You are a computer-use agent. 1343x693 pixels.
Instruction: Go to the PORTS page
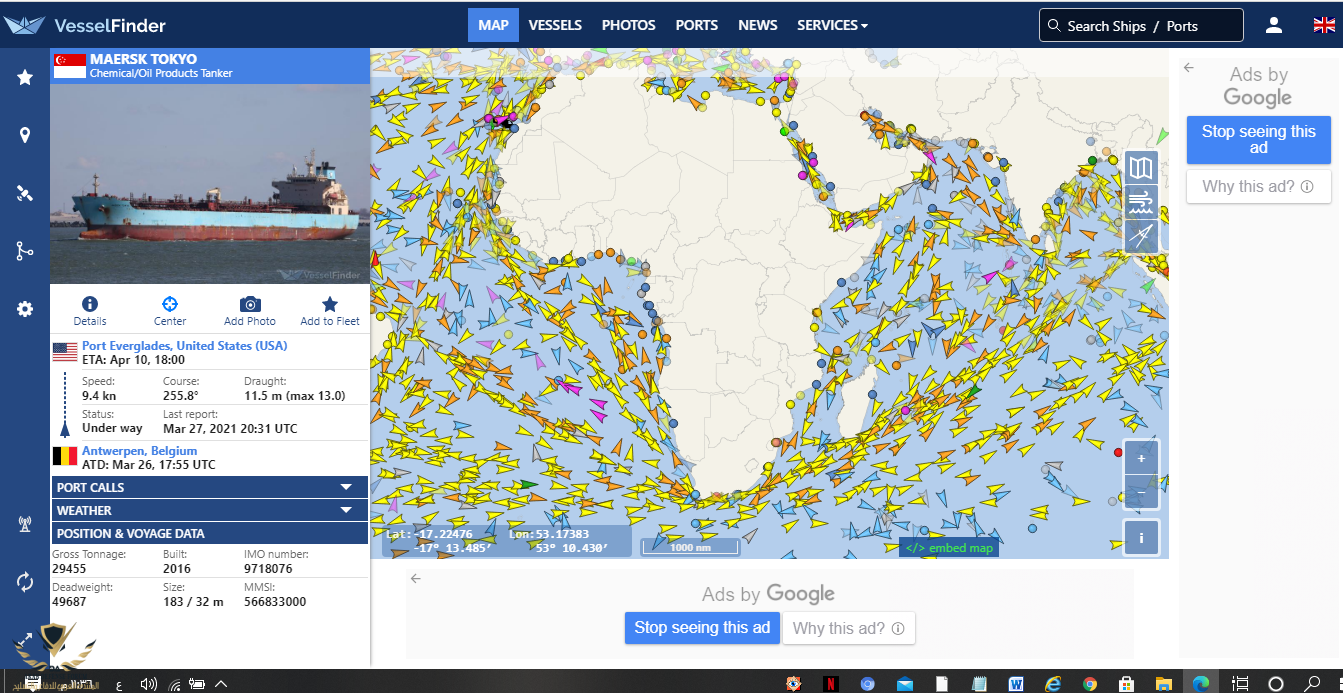tap(696, 25)
